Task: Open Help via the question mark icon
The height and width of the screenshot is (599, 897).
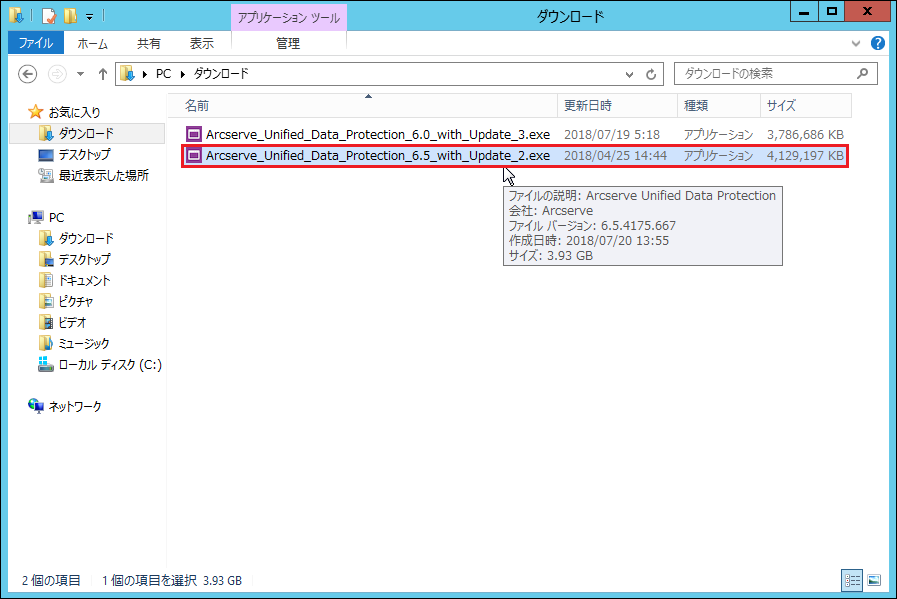Action: click(878, 43)
